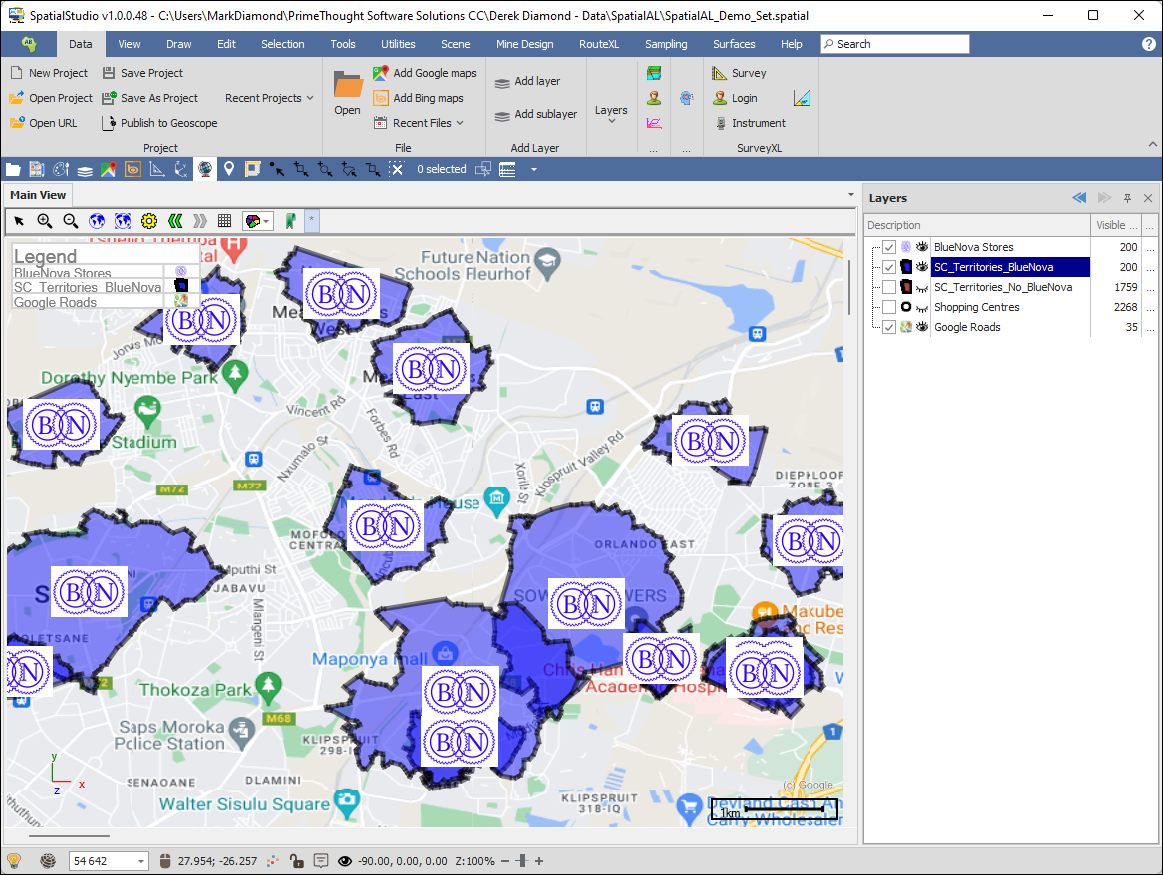Click the Add Bing maps icon
1163x875 pixels.
381,98
